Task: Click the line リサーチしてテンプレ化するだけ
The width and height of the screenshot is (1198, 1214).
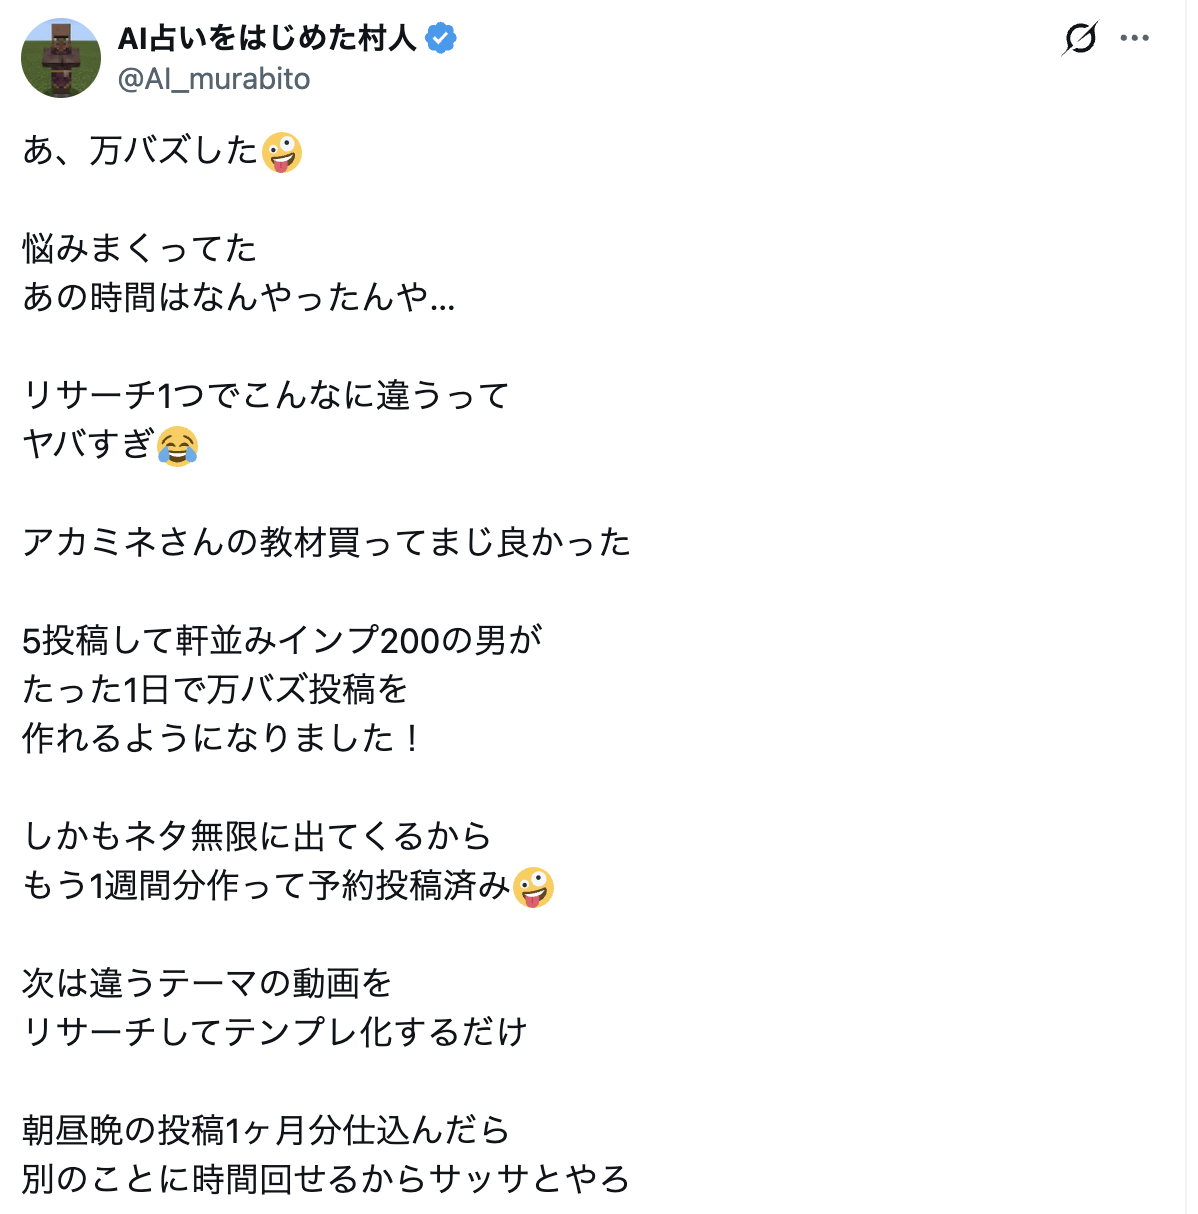Action: [x=274, y=1033]
